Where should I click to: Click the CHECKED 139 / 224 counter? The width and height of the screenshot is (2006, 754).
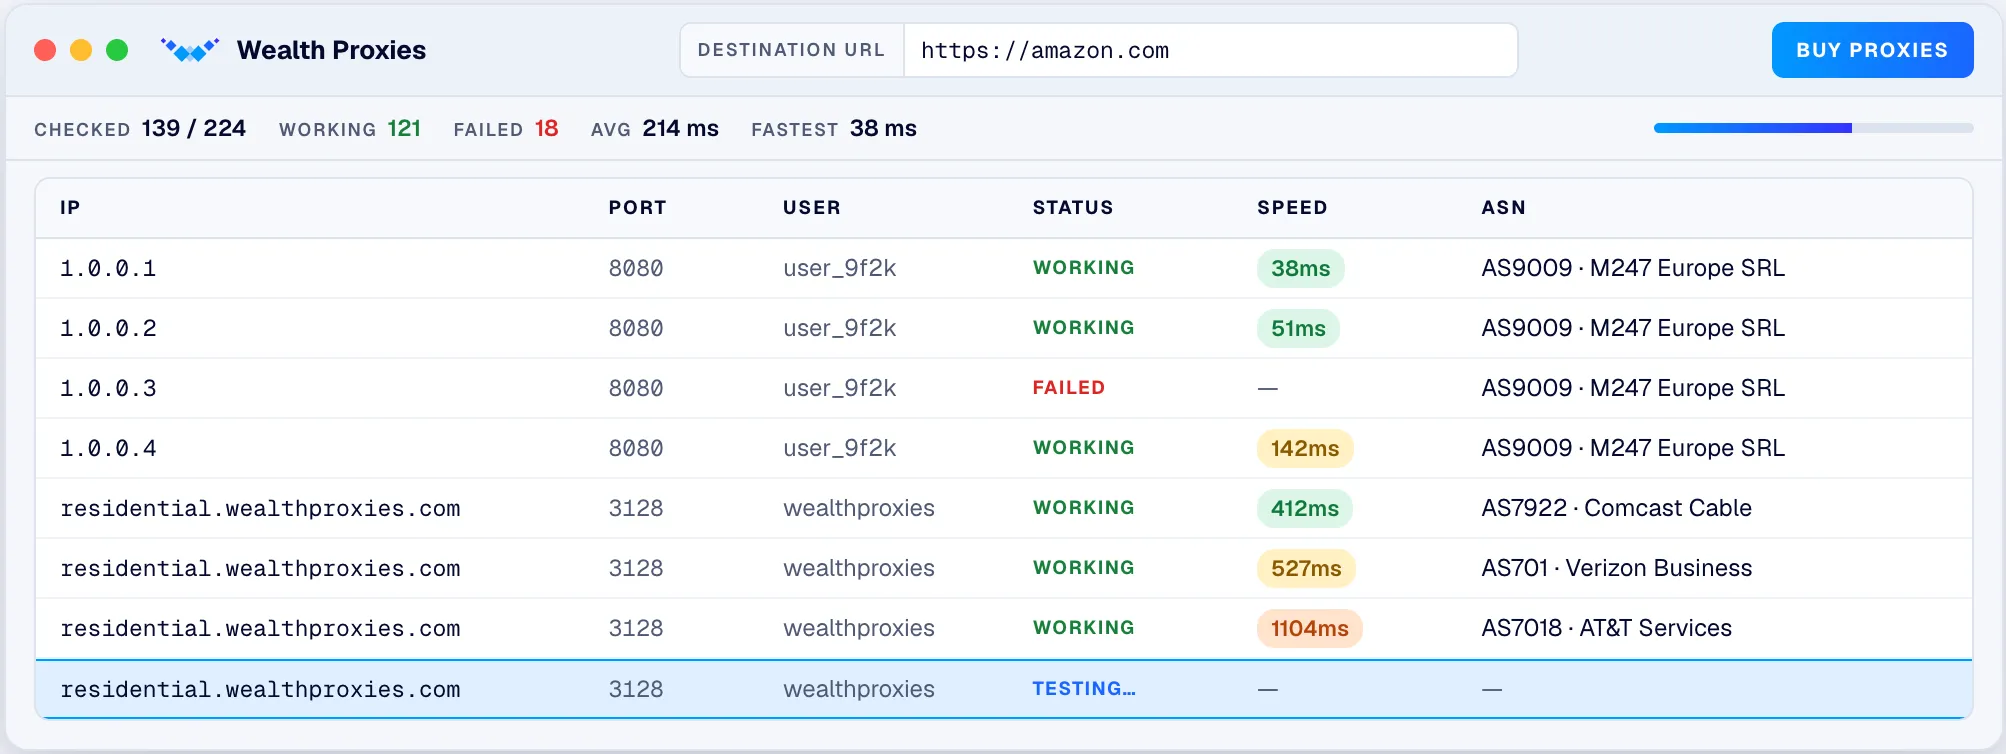pyautogui.click(x=140, y=129)
